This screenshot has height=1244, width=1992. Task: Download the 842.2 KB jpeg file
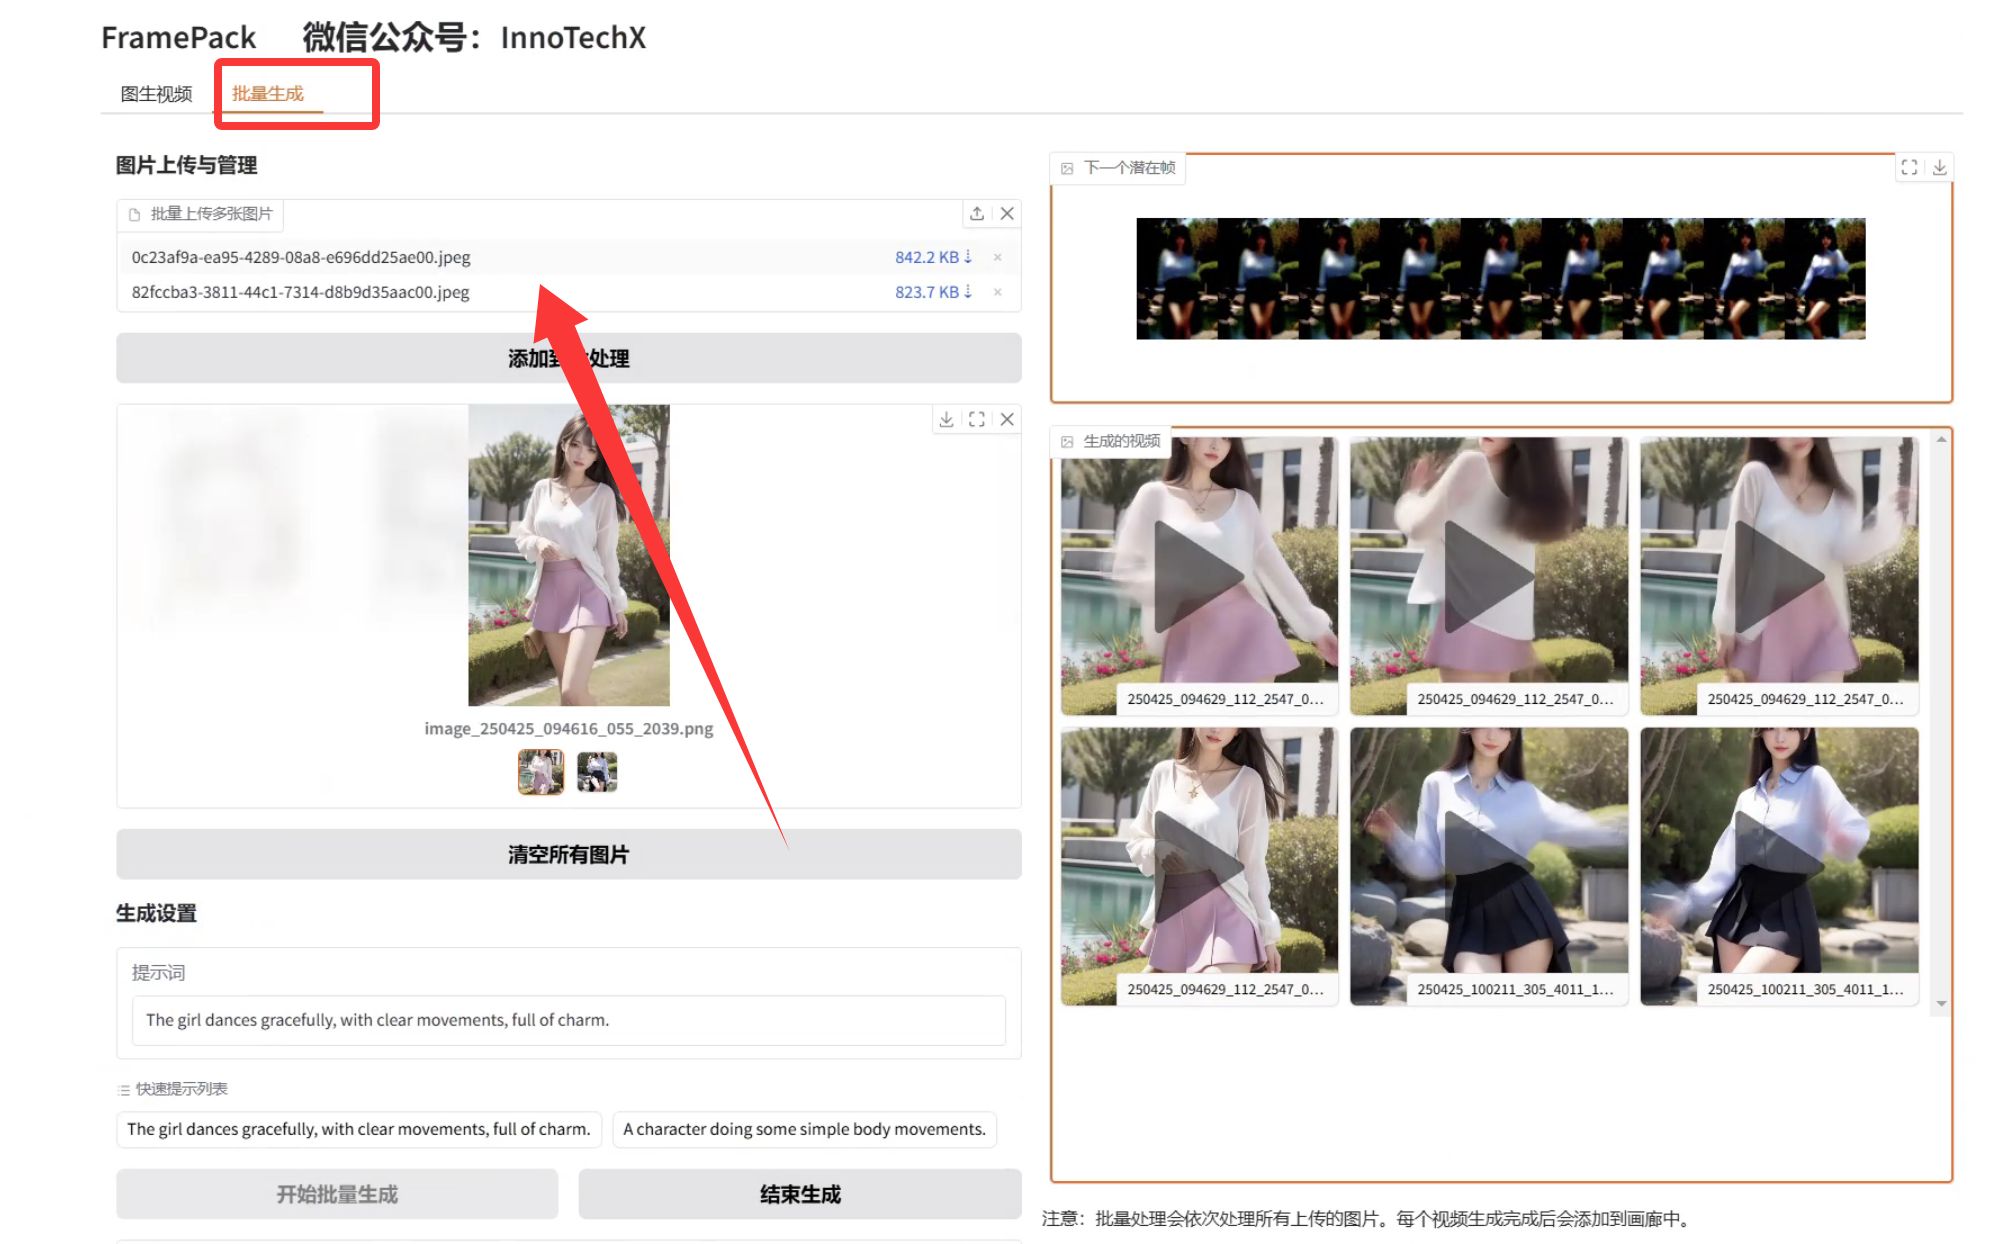tap(933, 257)
